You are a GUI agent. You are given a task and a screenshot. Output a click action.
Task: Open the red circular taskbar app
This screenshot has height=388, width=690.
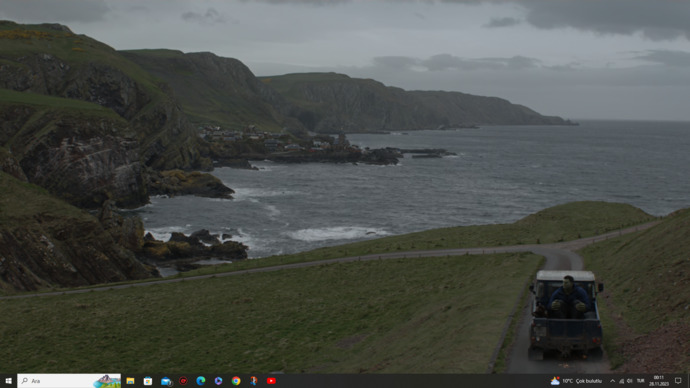(x=184, y=381)
